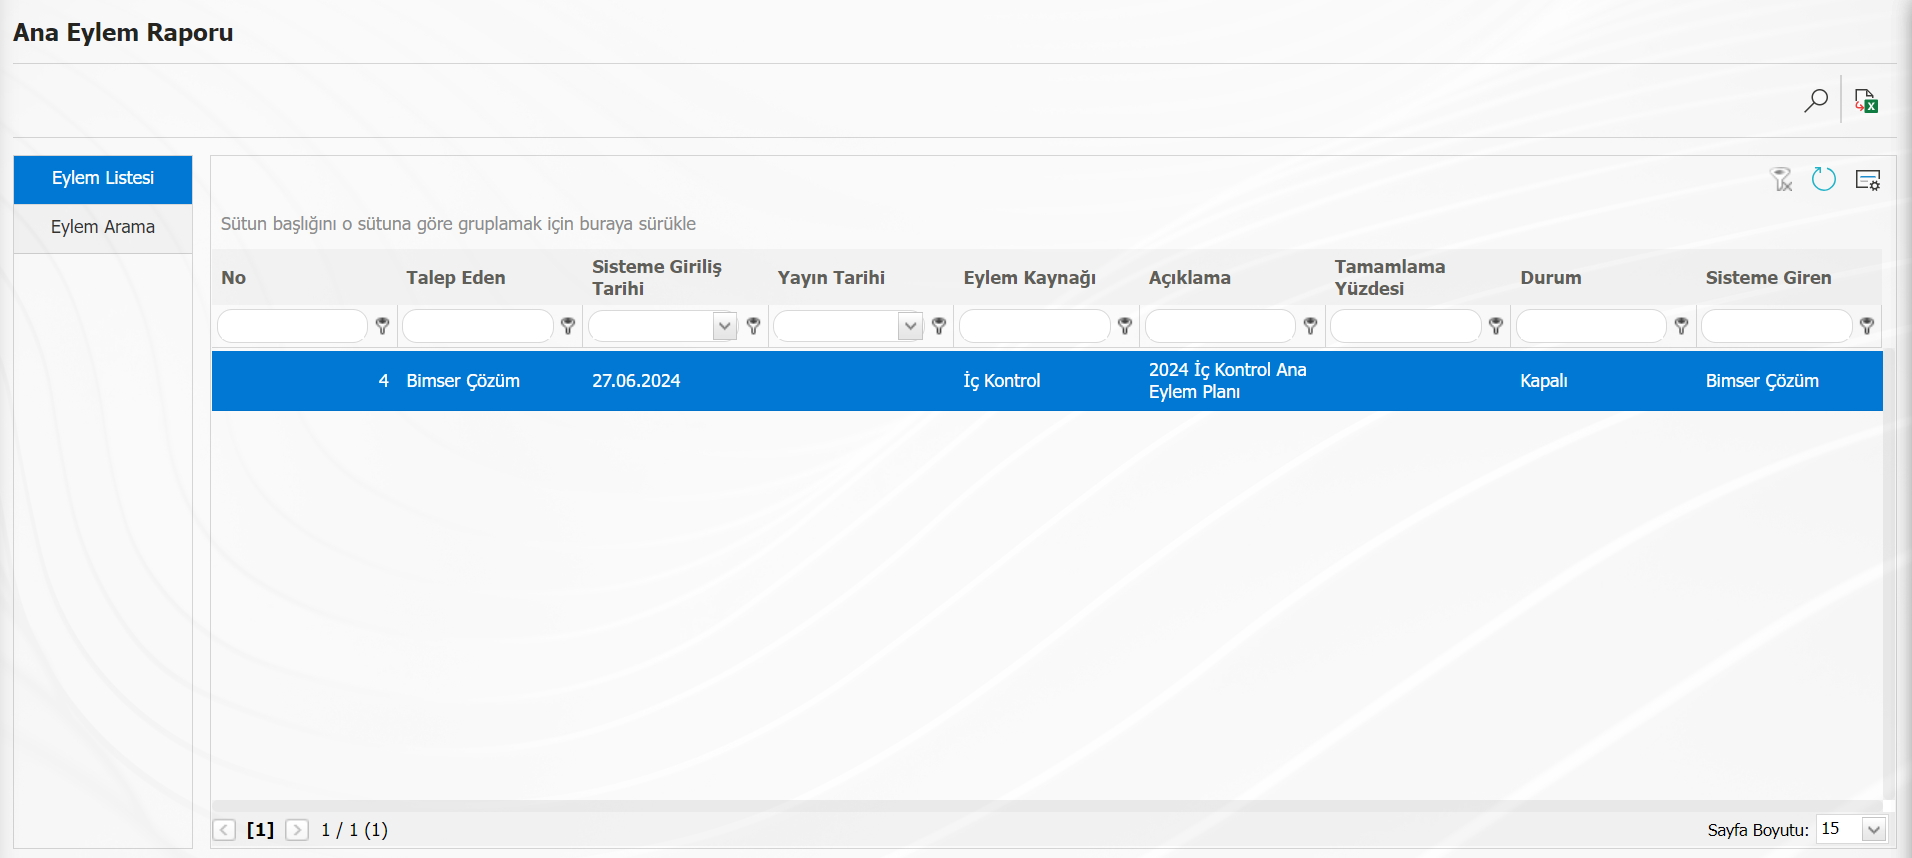Focus the Talep Eden filter input
Screen dimensions: 1912x858
[x=478, y=326]
